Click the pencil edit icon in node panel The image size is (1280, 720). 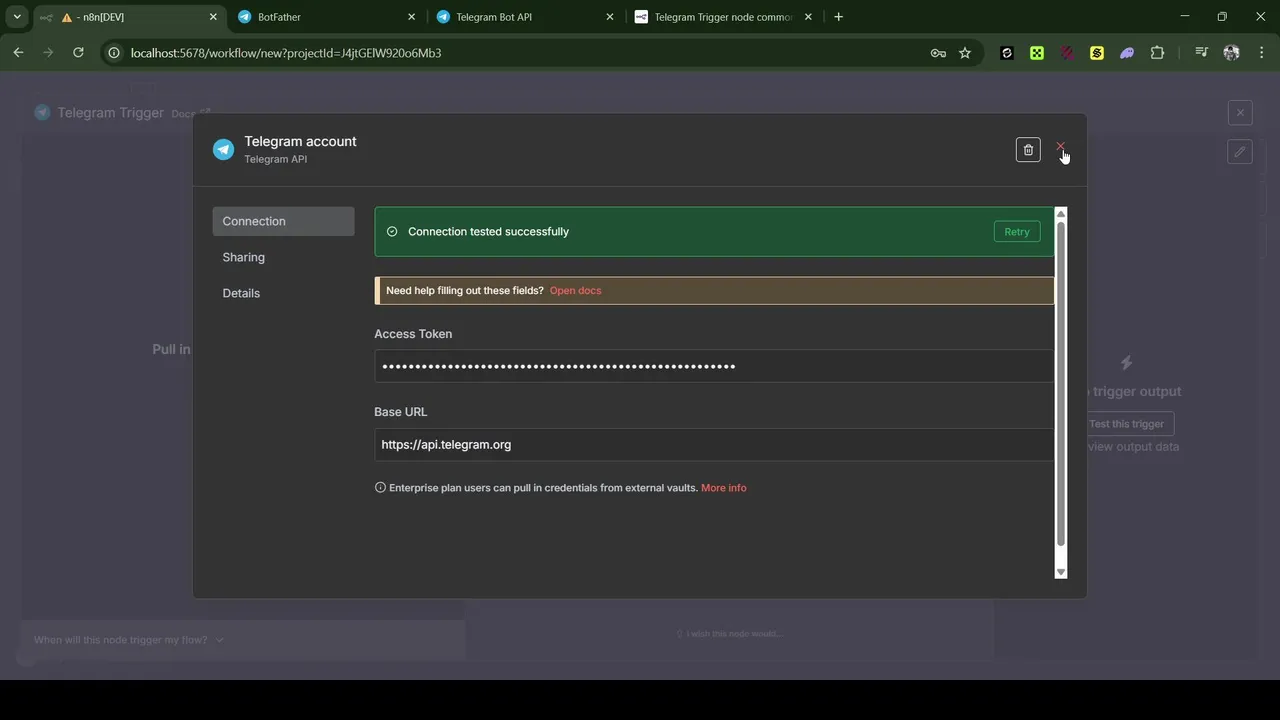tap(1239, 152)
